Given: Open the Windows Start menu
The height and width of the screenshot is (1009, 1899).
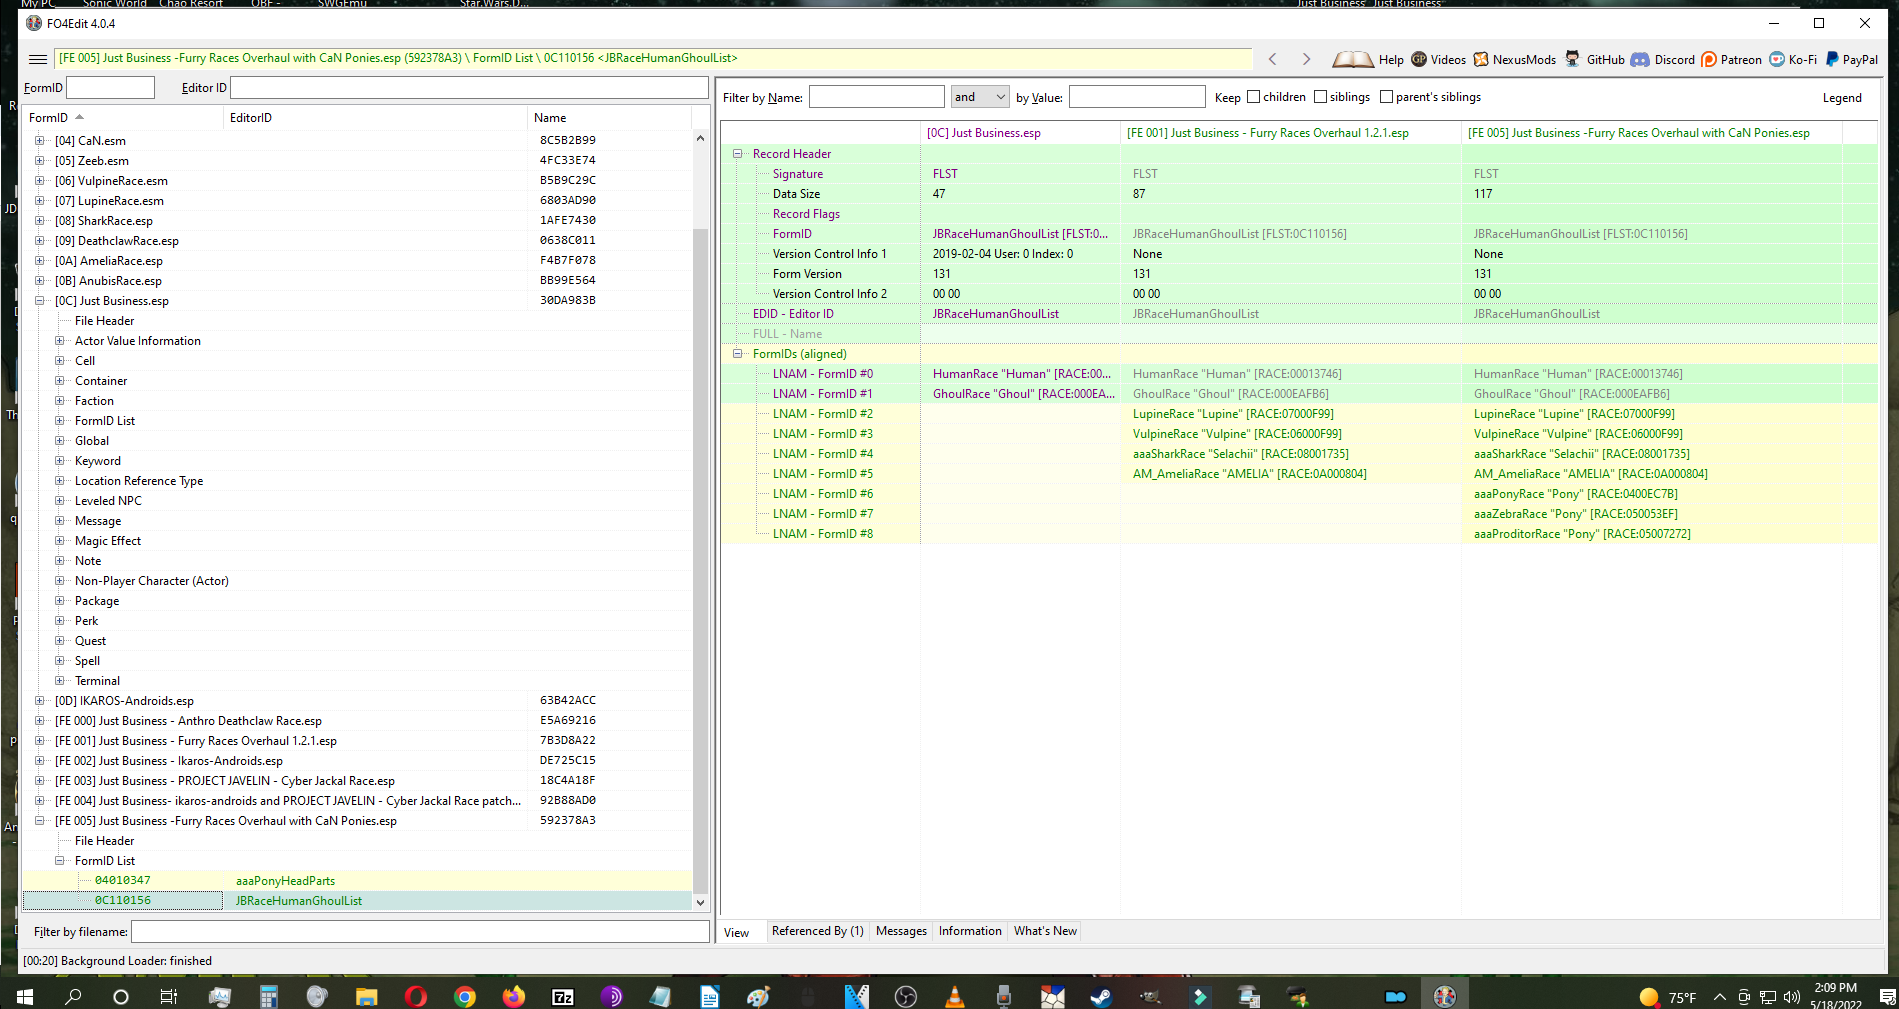Looking at the screenshot, I should point(25,996).
